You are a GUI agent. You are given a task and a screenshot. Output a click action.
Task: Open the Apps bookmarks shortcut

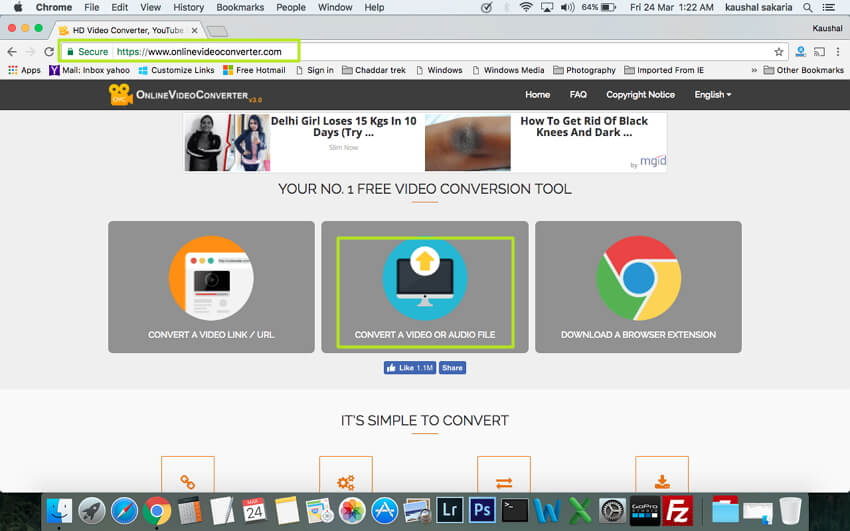[24, 70]
